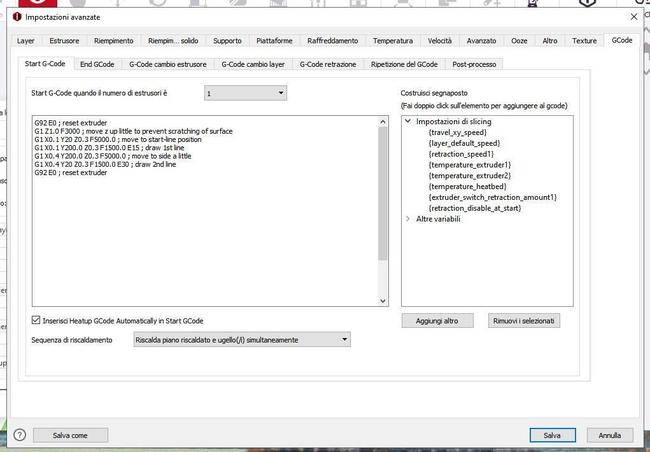
Task: Select the {travel_xy_speed} placeholder
Action: [x=457, y=132]
